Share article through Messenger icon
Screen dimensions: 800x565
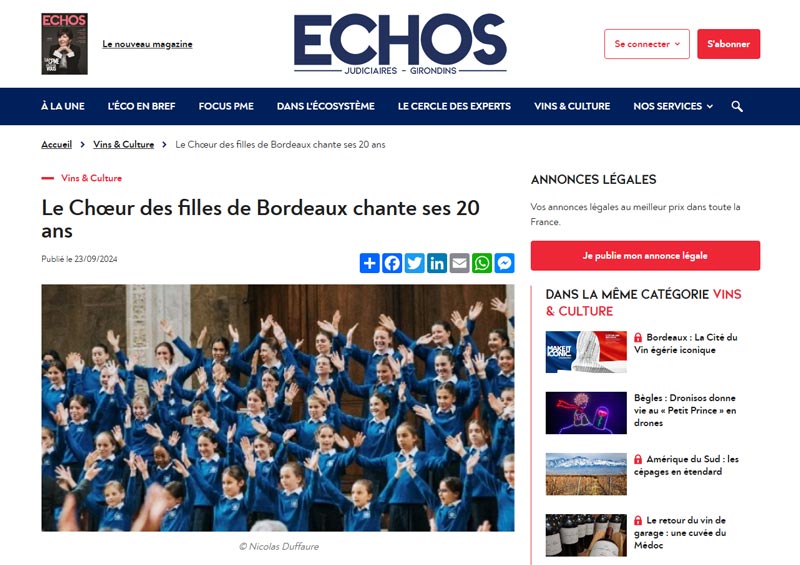pos(504,263)
